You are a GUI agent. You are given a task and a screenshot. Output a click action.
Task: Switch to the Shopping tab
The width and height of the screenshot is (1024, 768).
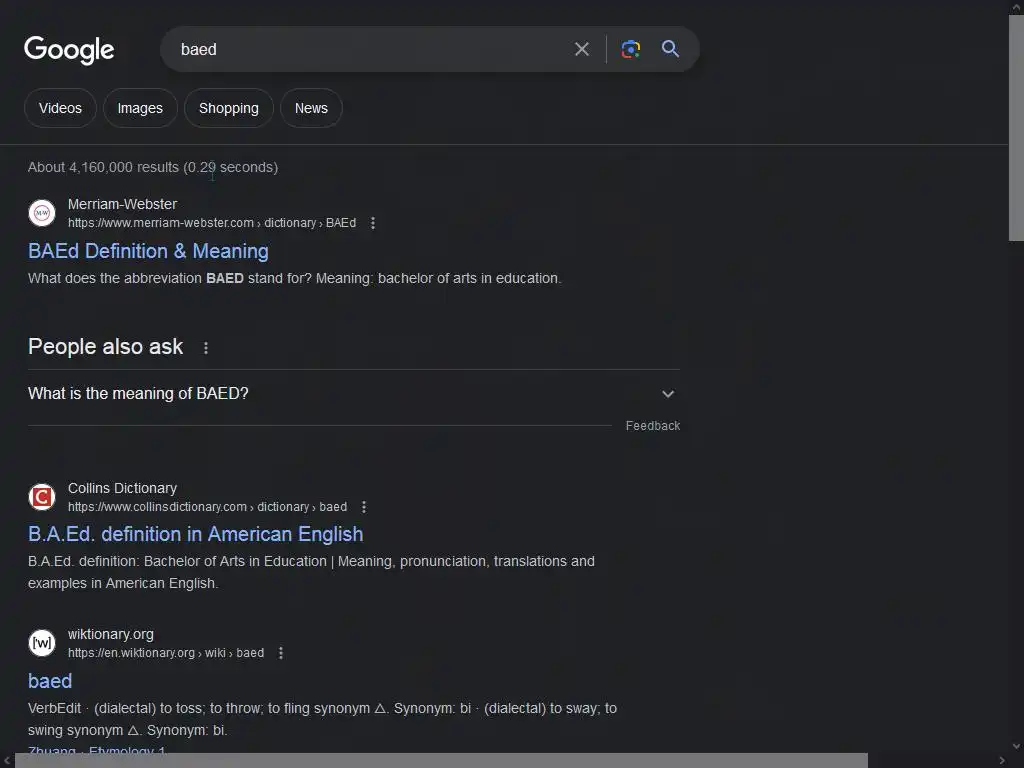229,108
